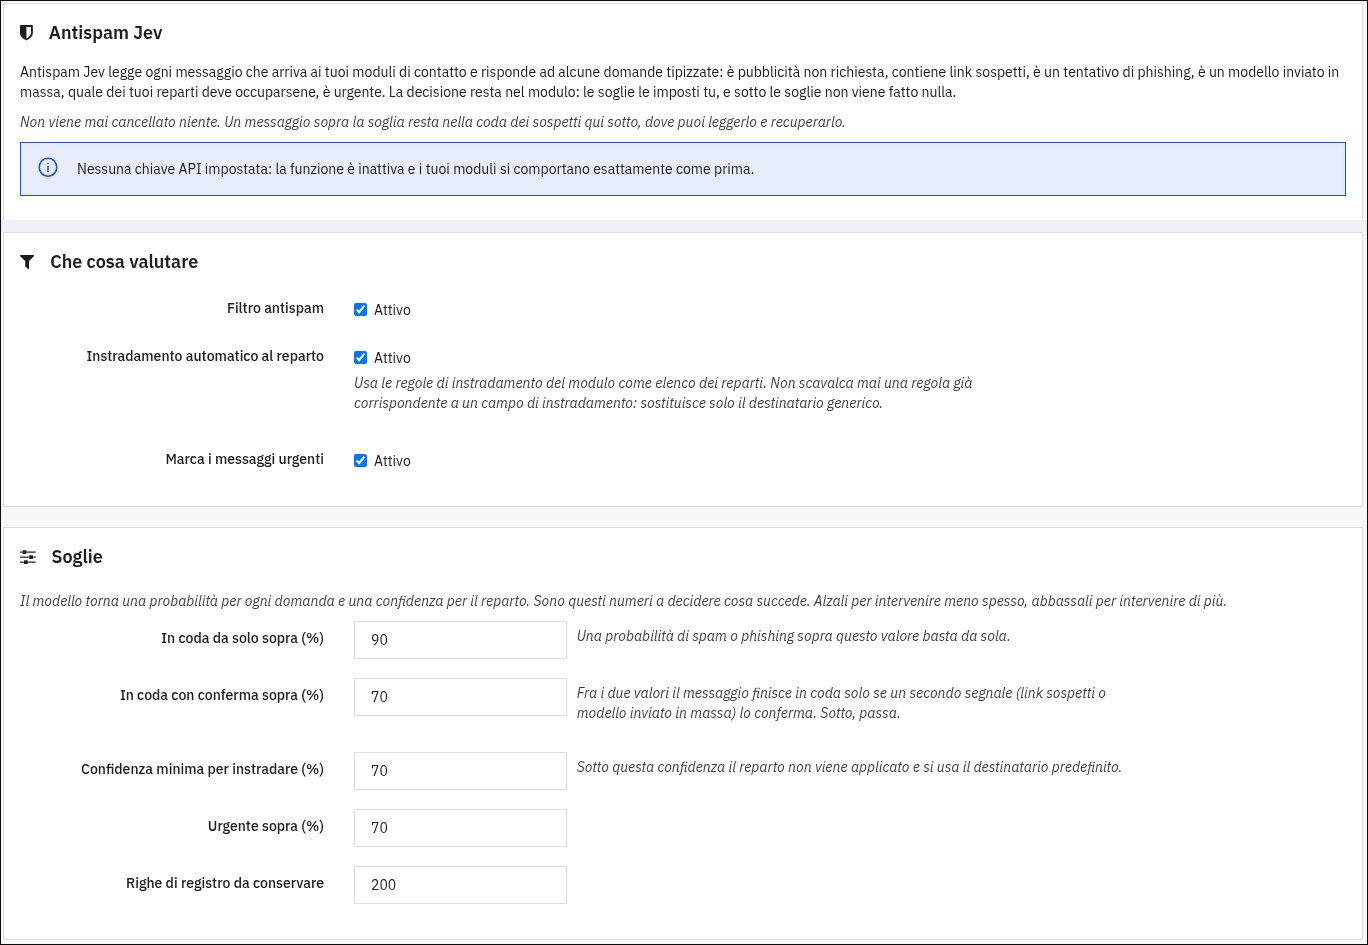
Task: Uncheck Marca i messaggi urgenti
Action: tap(361, 461)
